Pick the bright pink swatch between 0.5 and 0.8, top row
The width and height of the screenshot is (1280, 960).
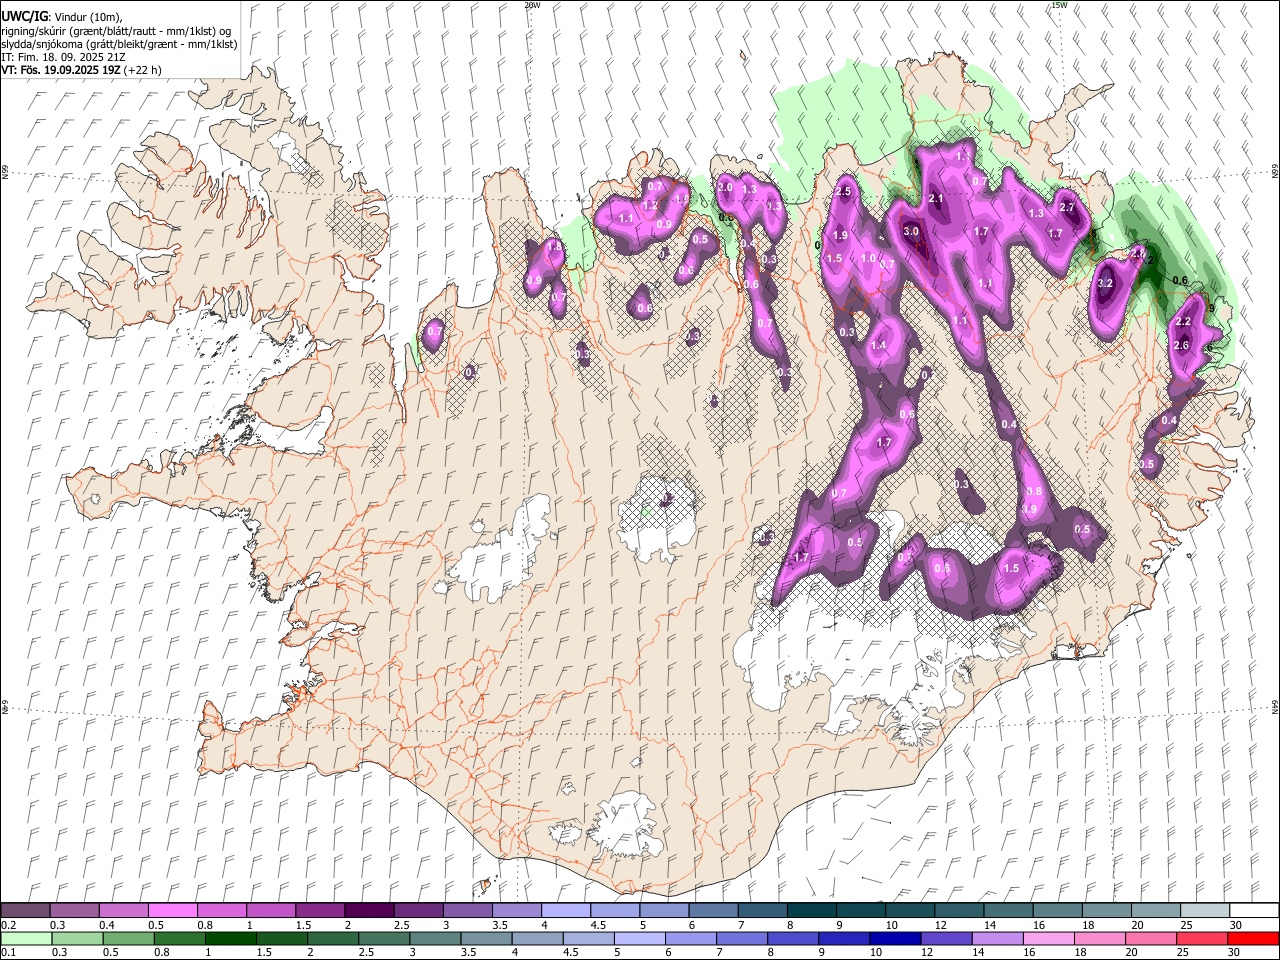click(x=172, y=911)
